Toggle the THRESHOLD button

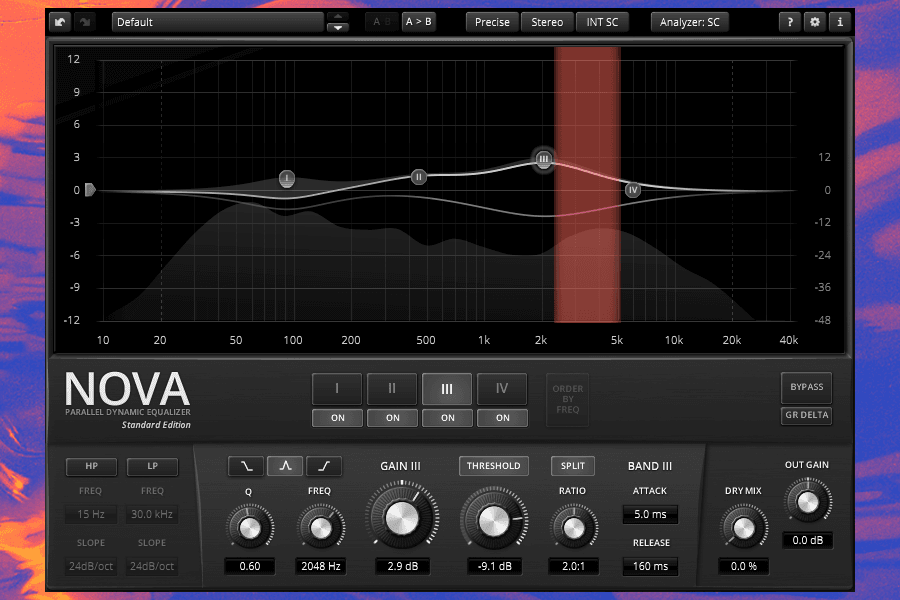tap(494, 466)
